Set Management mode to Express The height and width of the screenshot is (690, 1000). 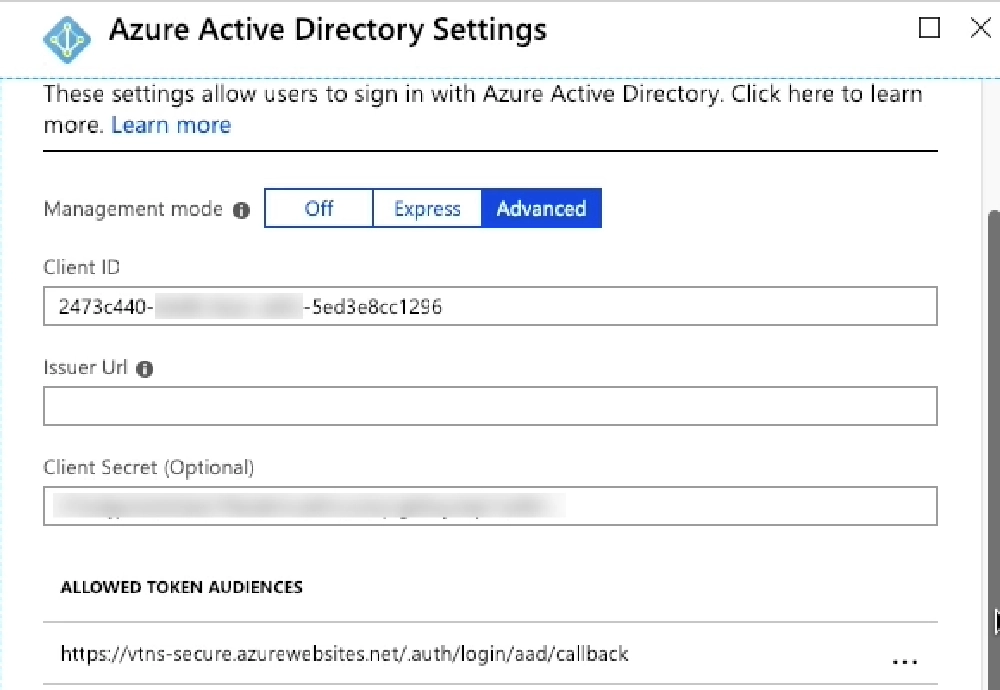(x=427, y=208)
